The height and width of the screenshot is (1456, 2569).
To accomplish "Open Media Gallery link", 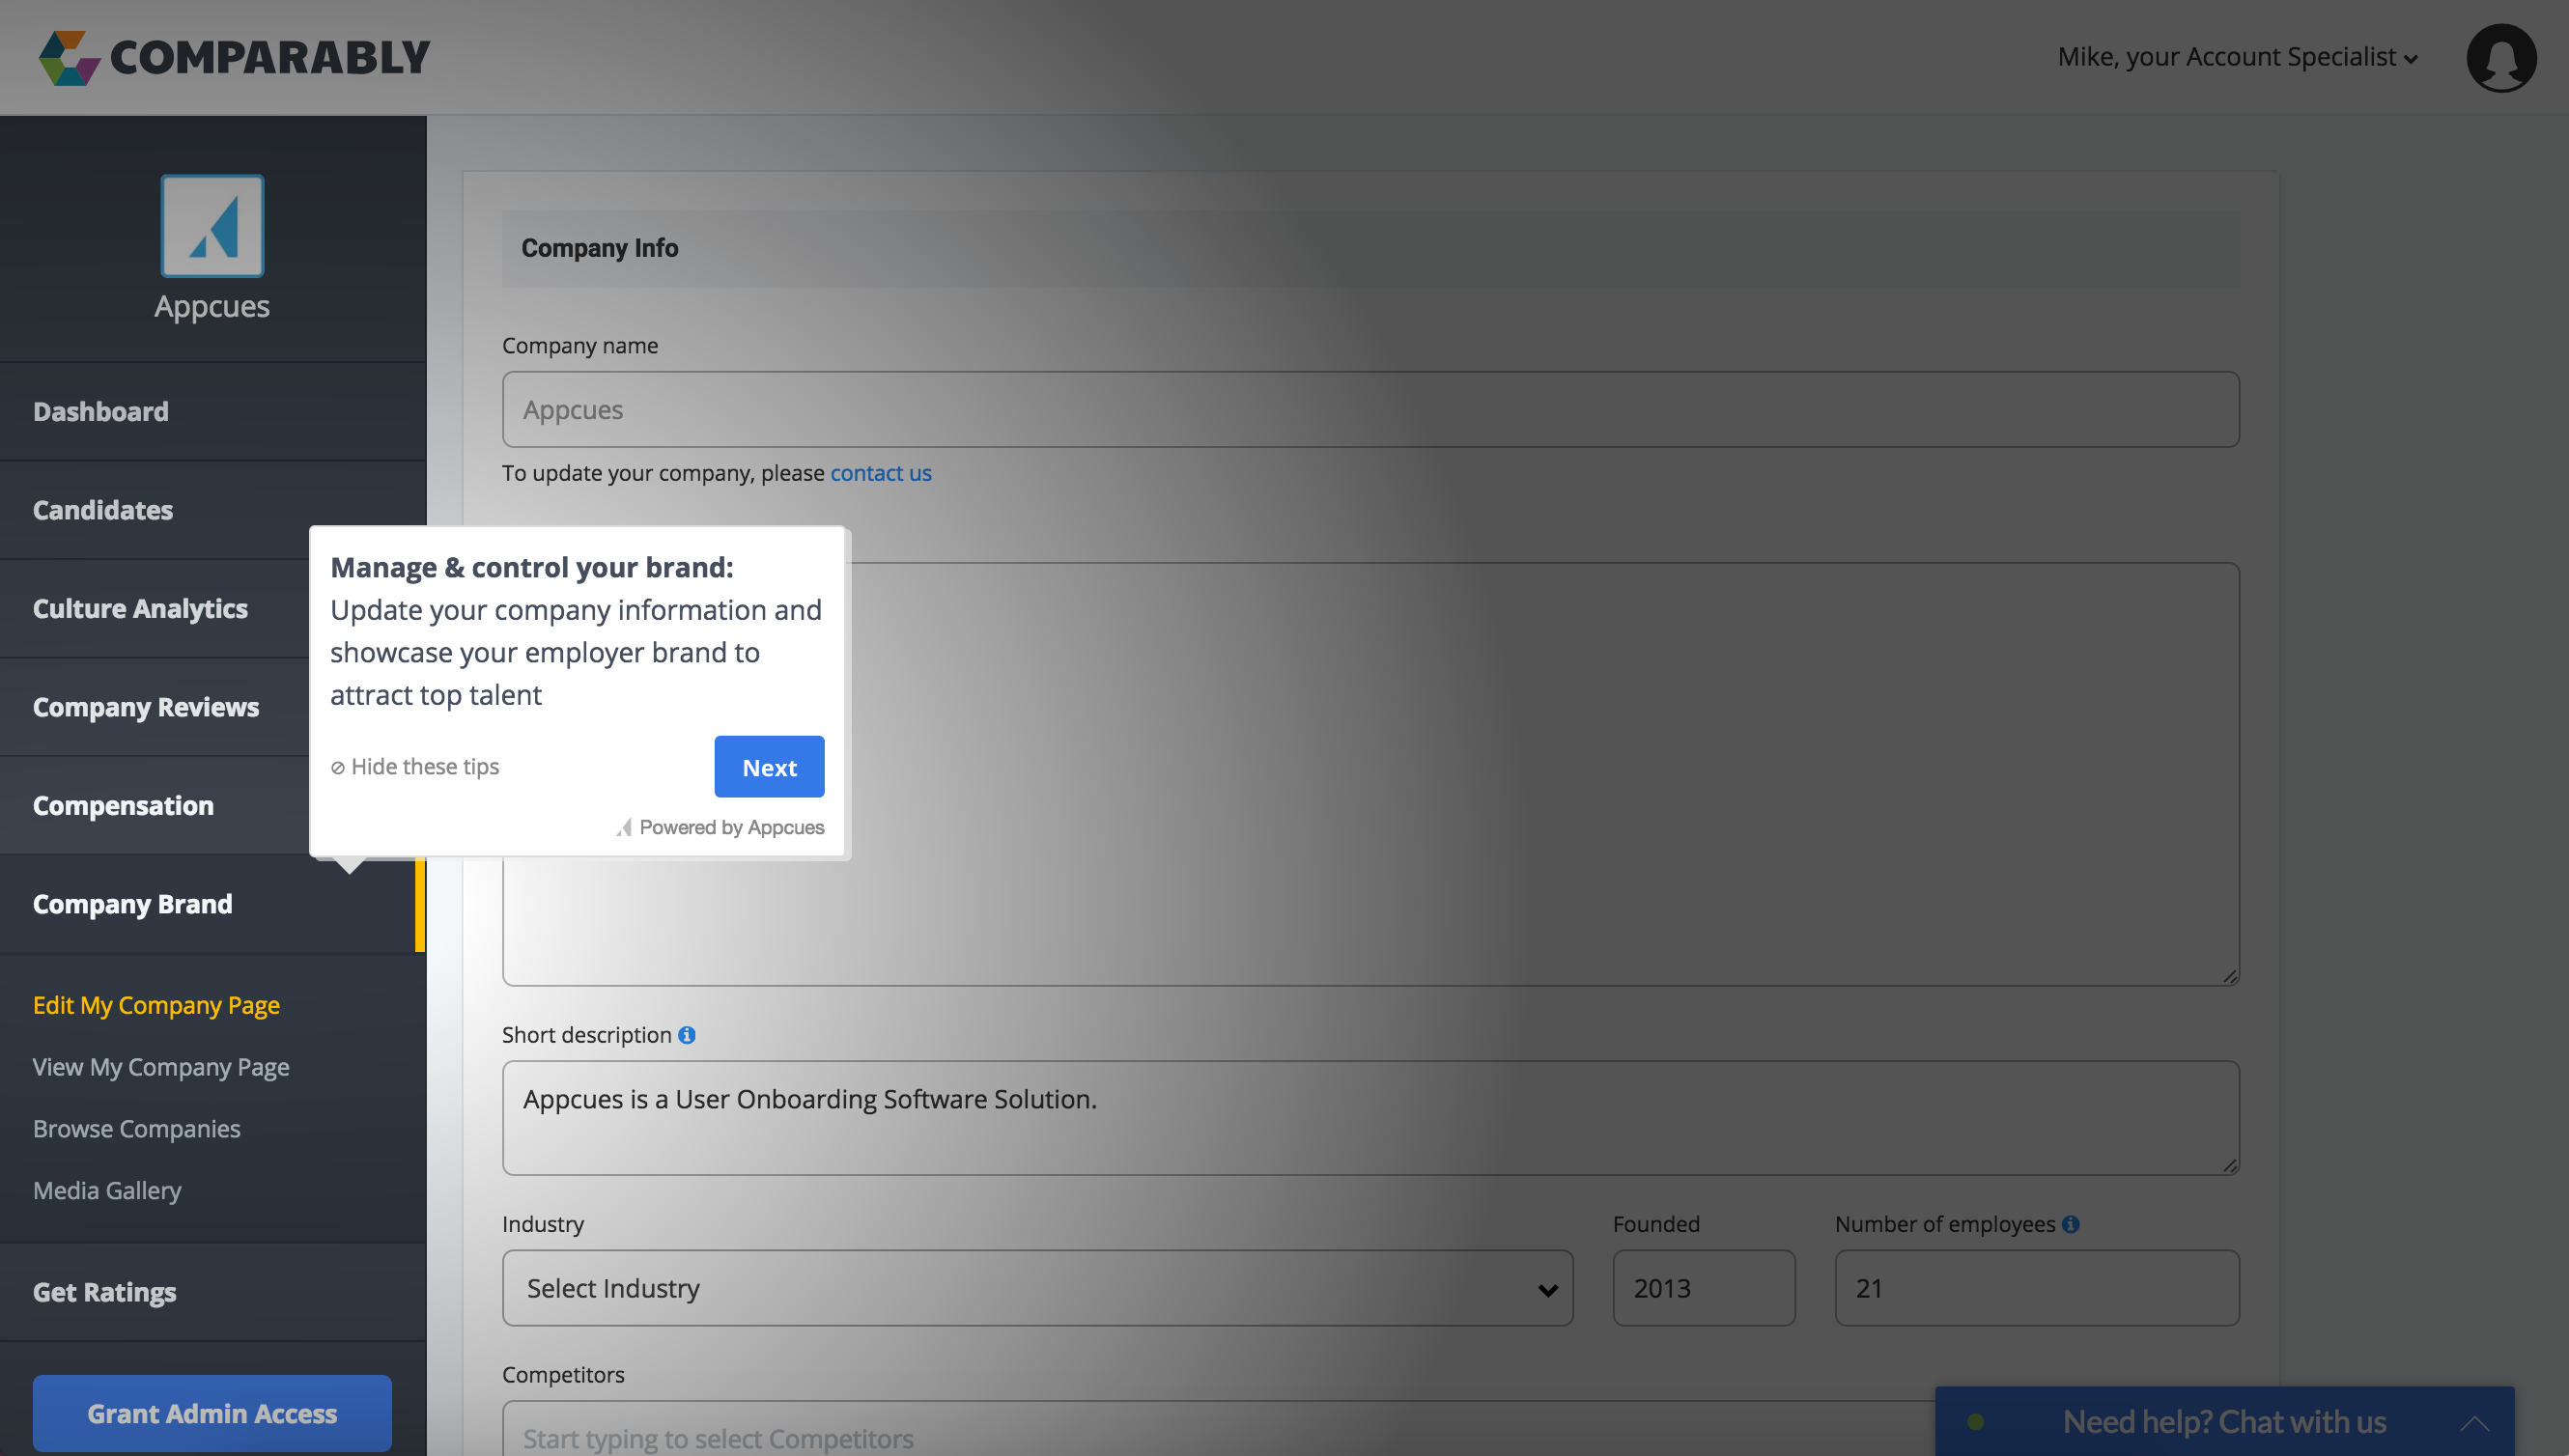I will pyautogui.click(x=107, y=1190).
